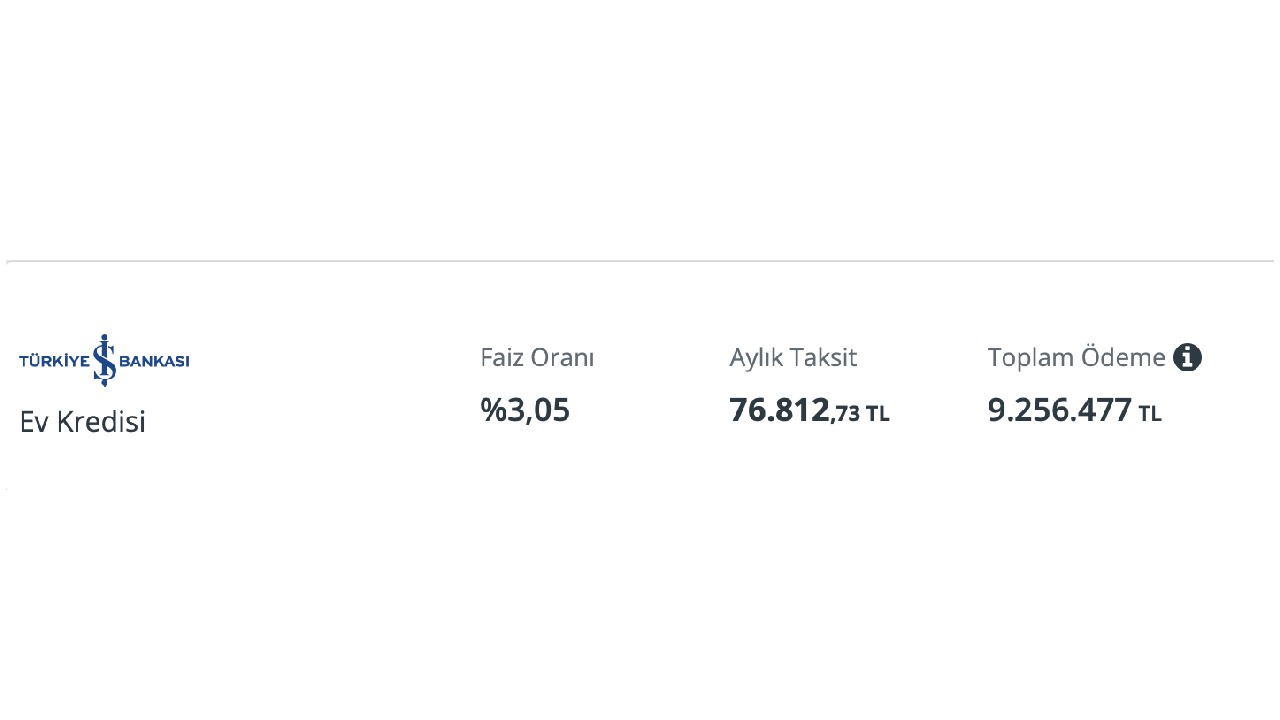Click the info icon beside Toplam Ödeme
This screenshot has height=720, width=1280.
[1187, 357]
